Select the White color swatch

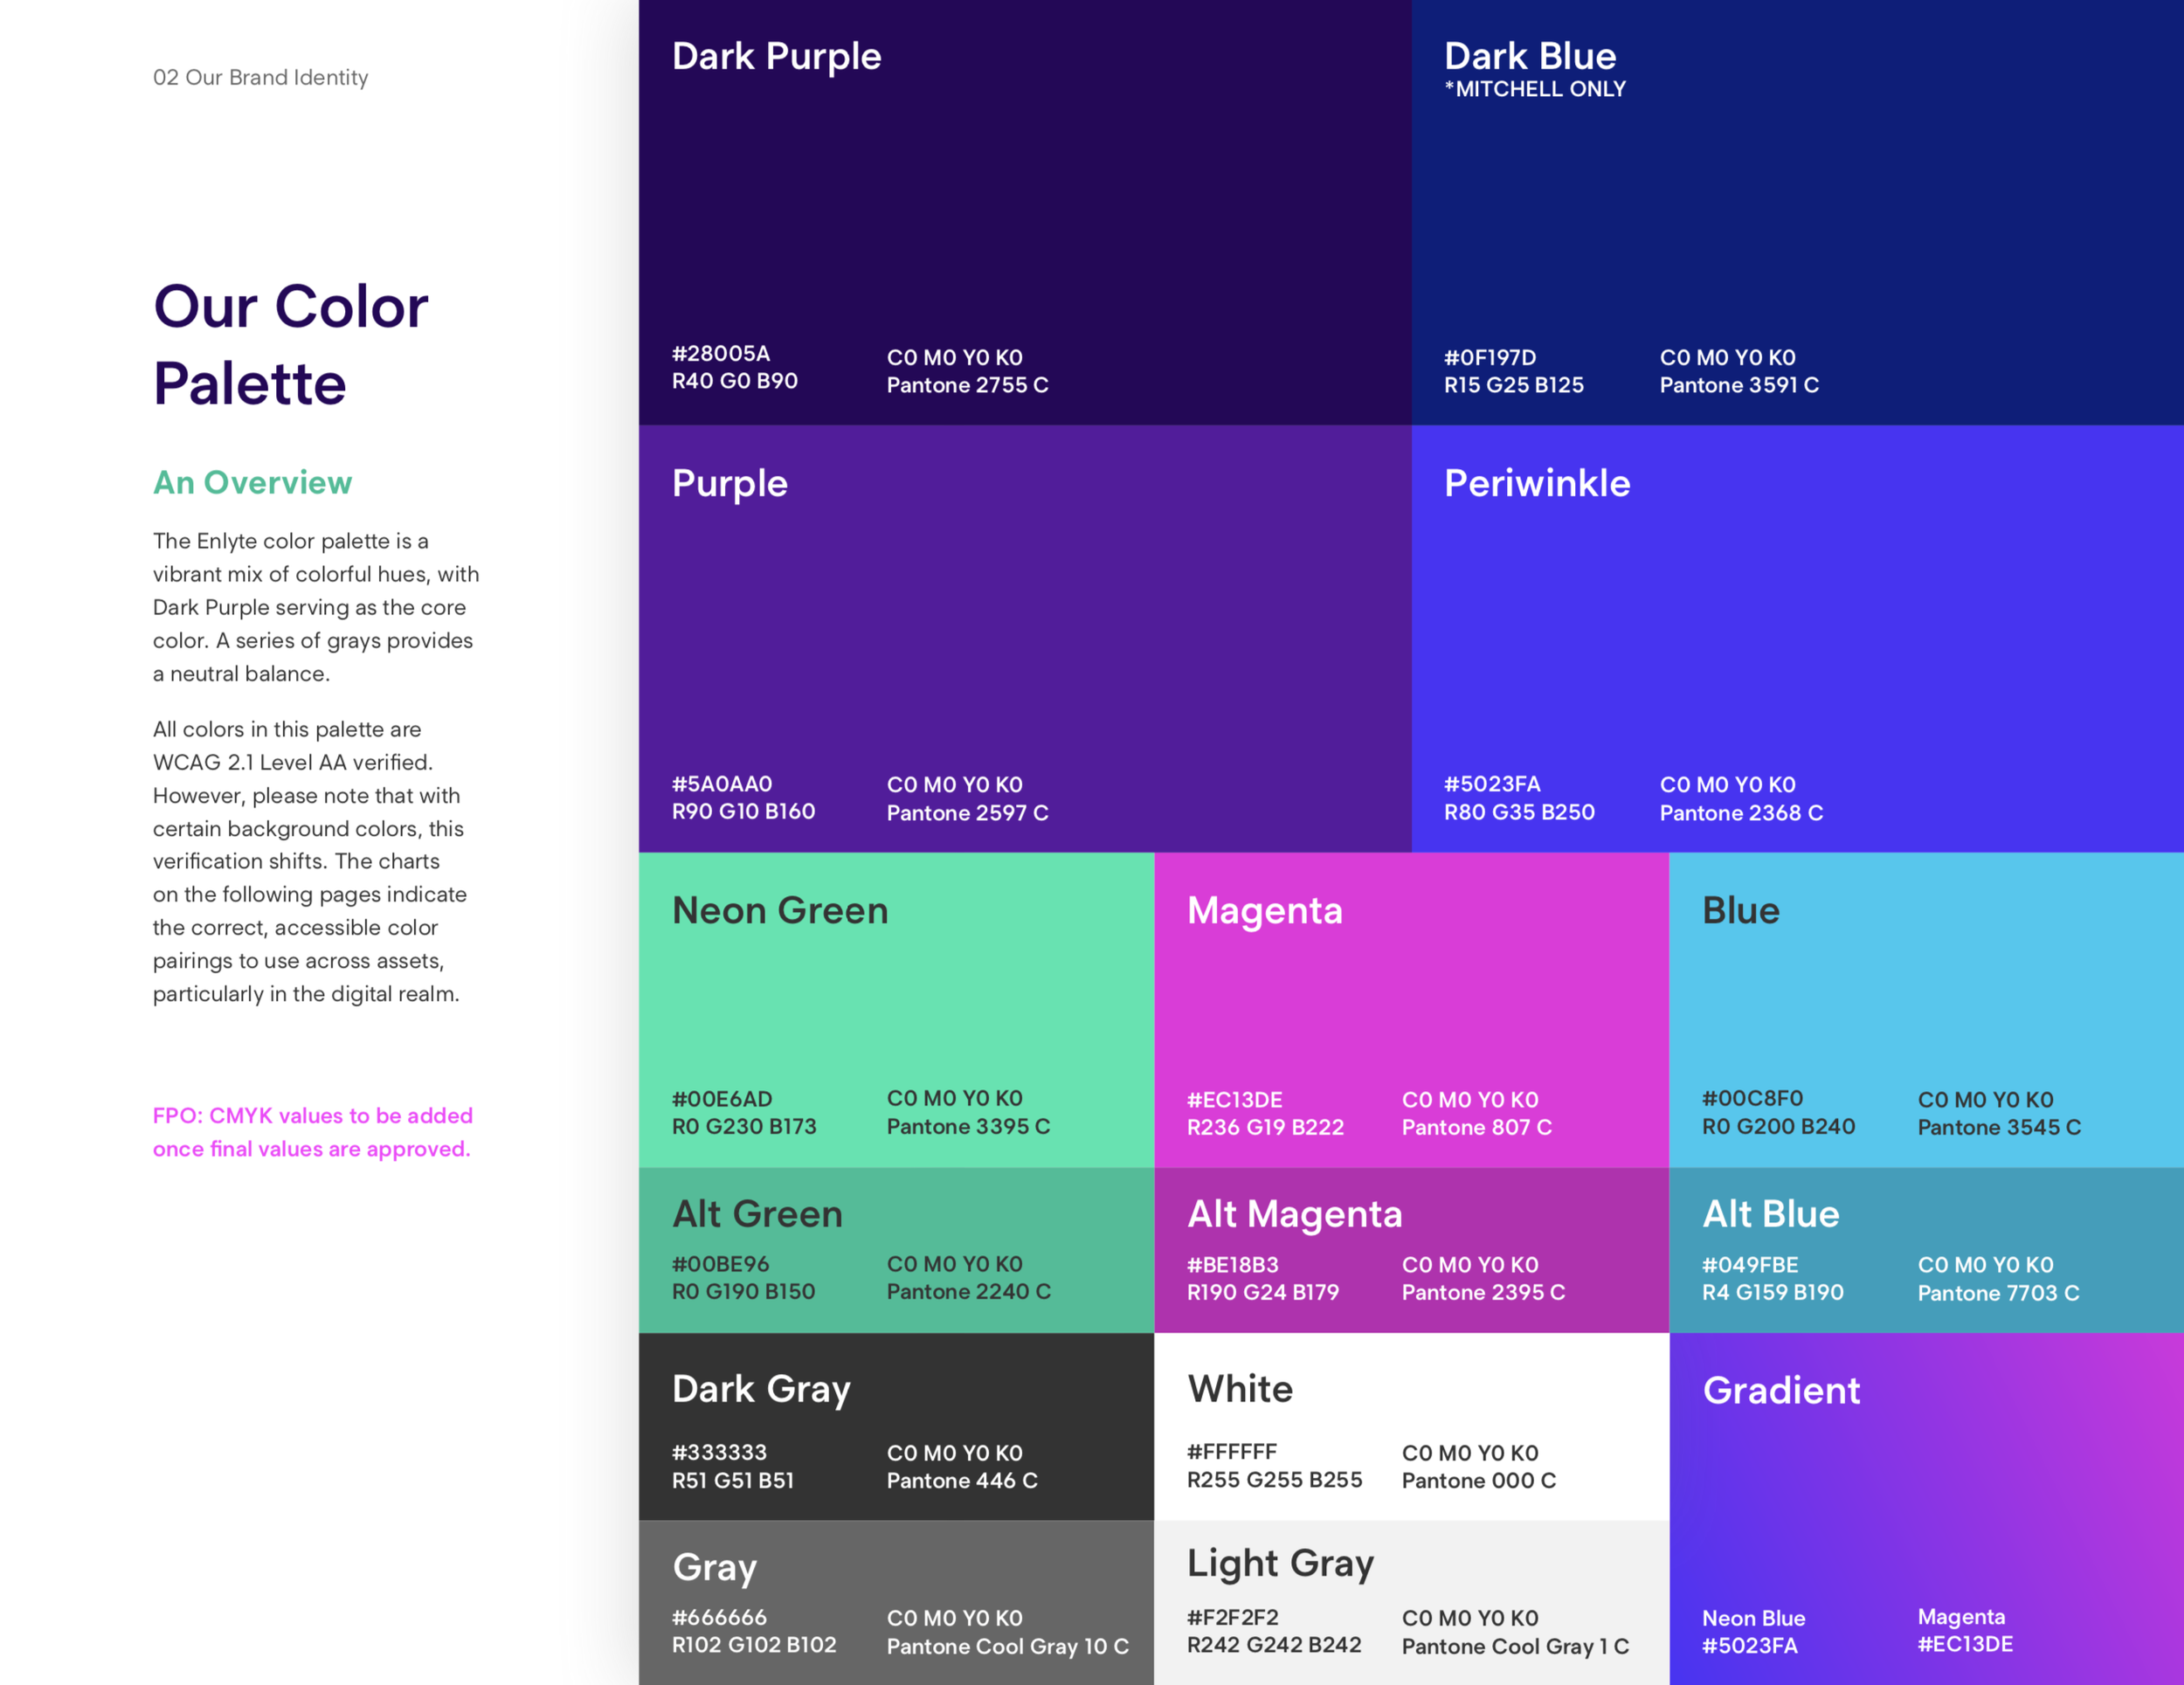pyautogui.click(x=1411, y=1425)
